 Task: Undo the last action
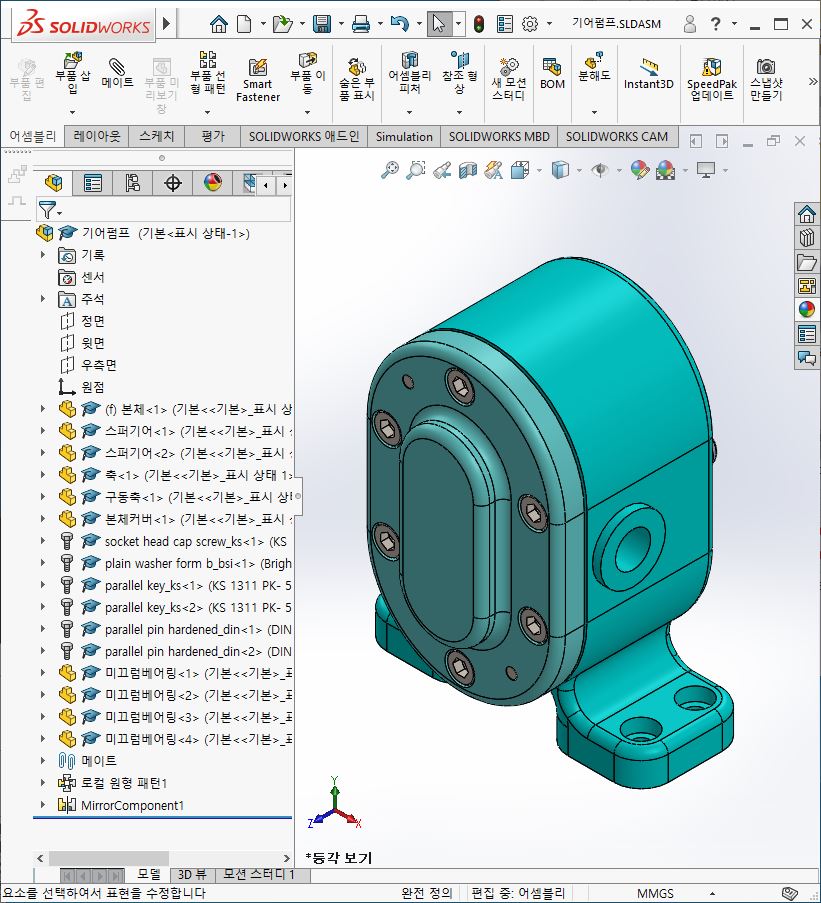[400, 24]
